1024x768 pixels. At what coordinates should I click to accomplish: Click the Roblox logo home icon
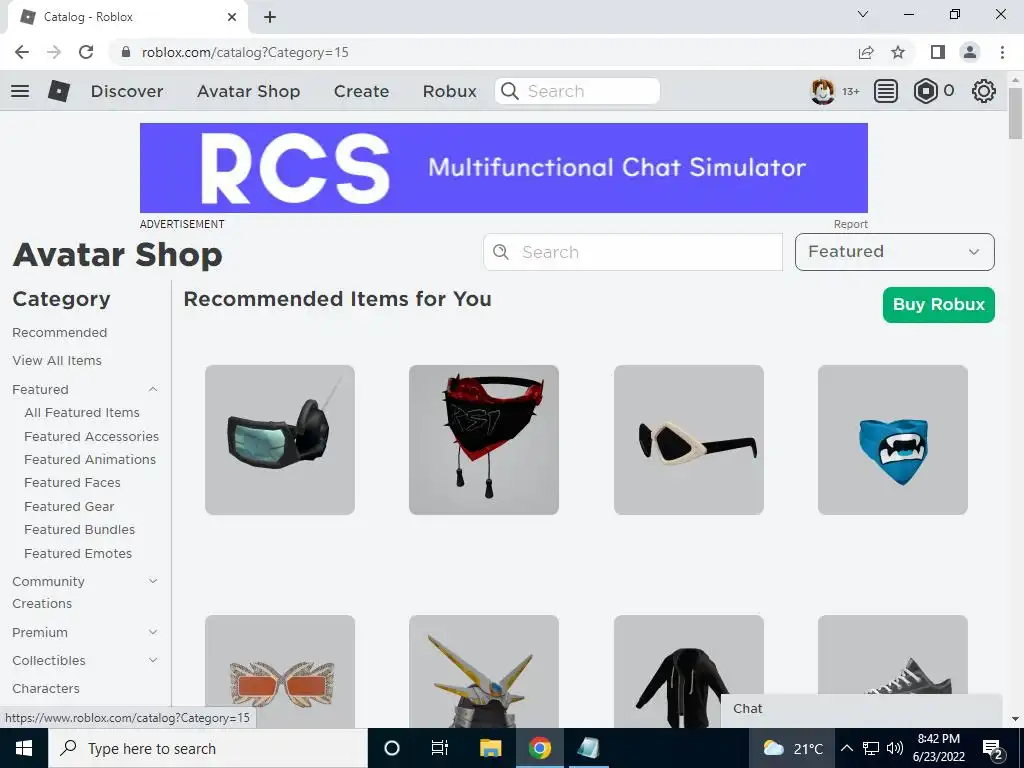point(59,91)
